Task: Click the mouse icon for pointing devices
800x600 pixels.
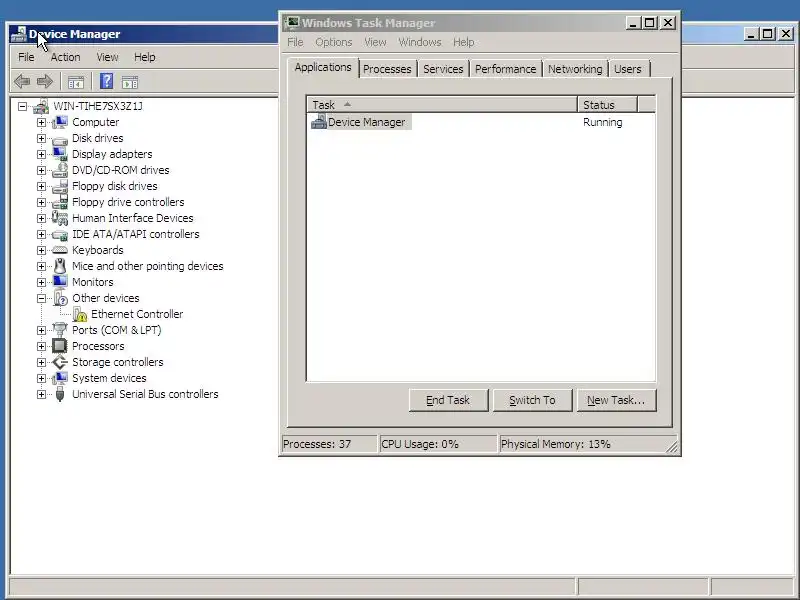Action: tap(60, 266)
